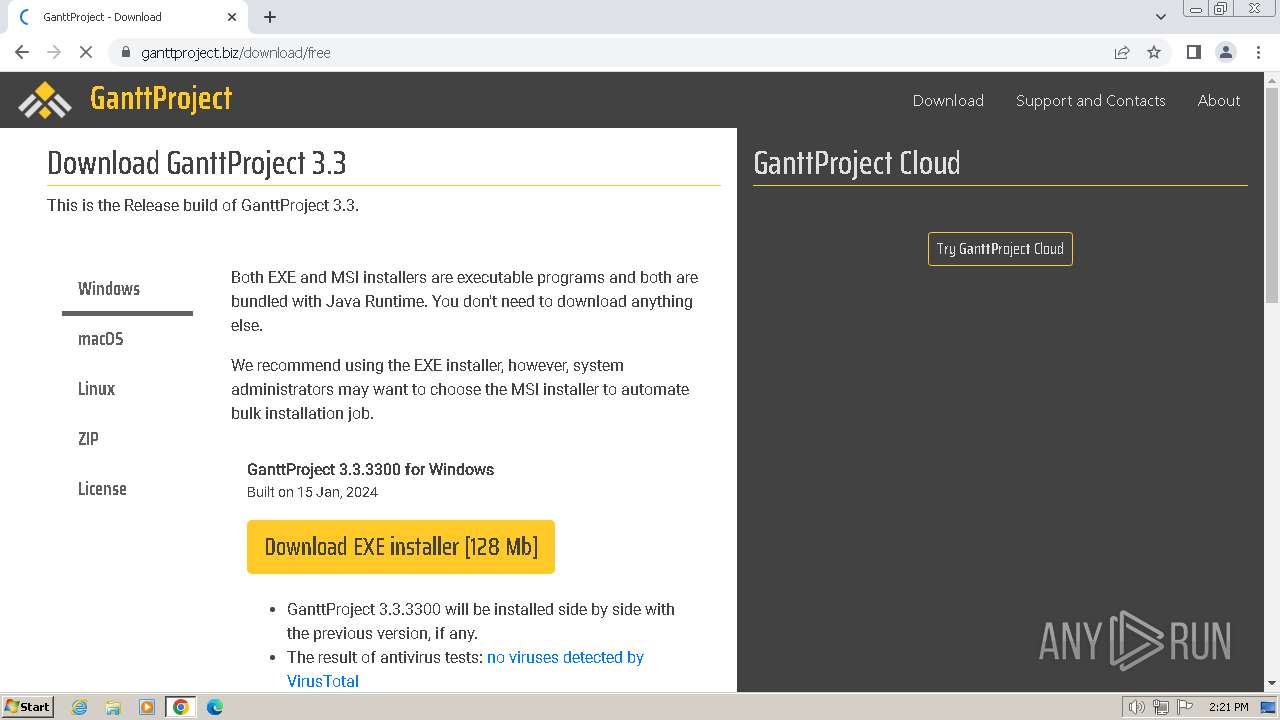Click Chrome icon in taskbar
Screen dimensions: 1280x720
coord(180,707)
